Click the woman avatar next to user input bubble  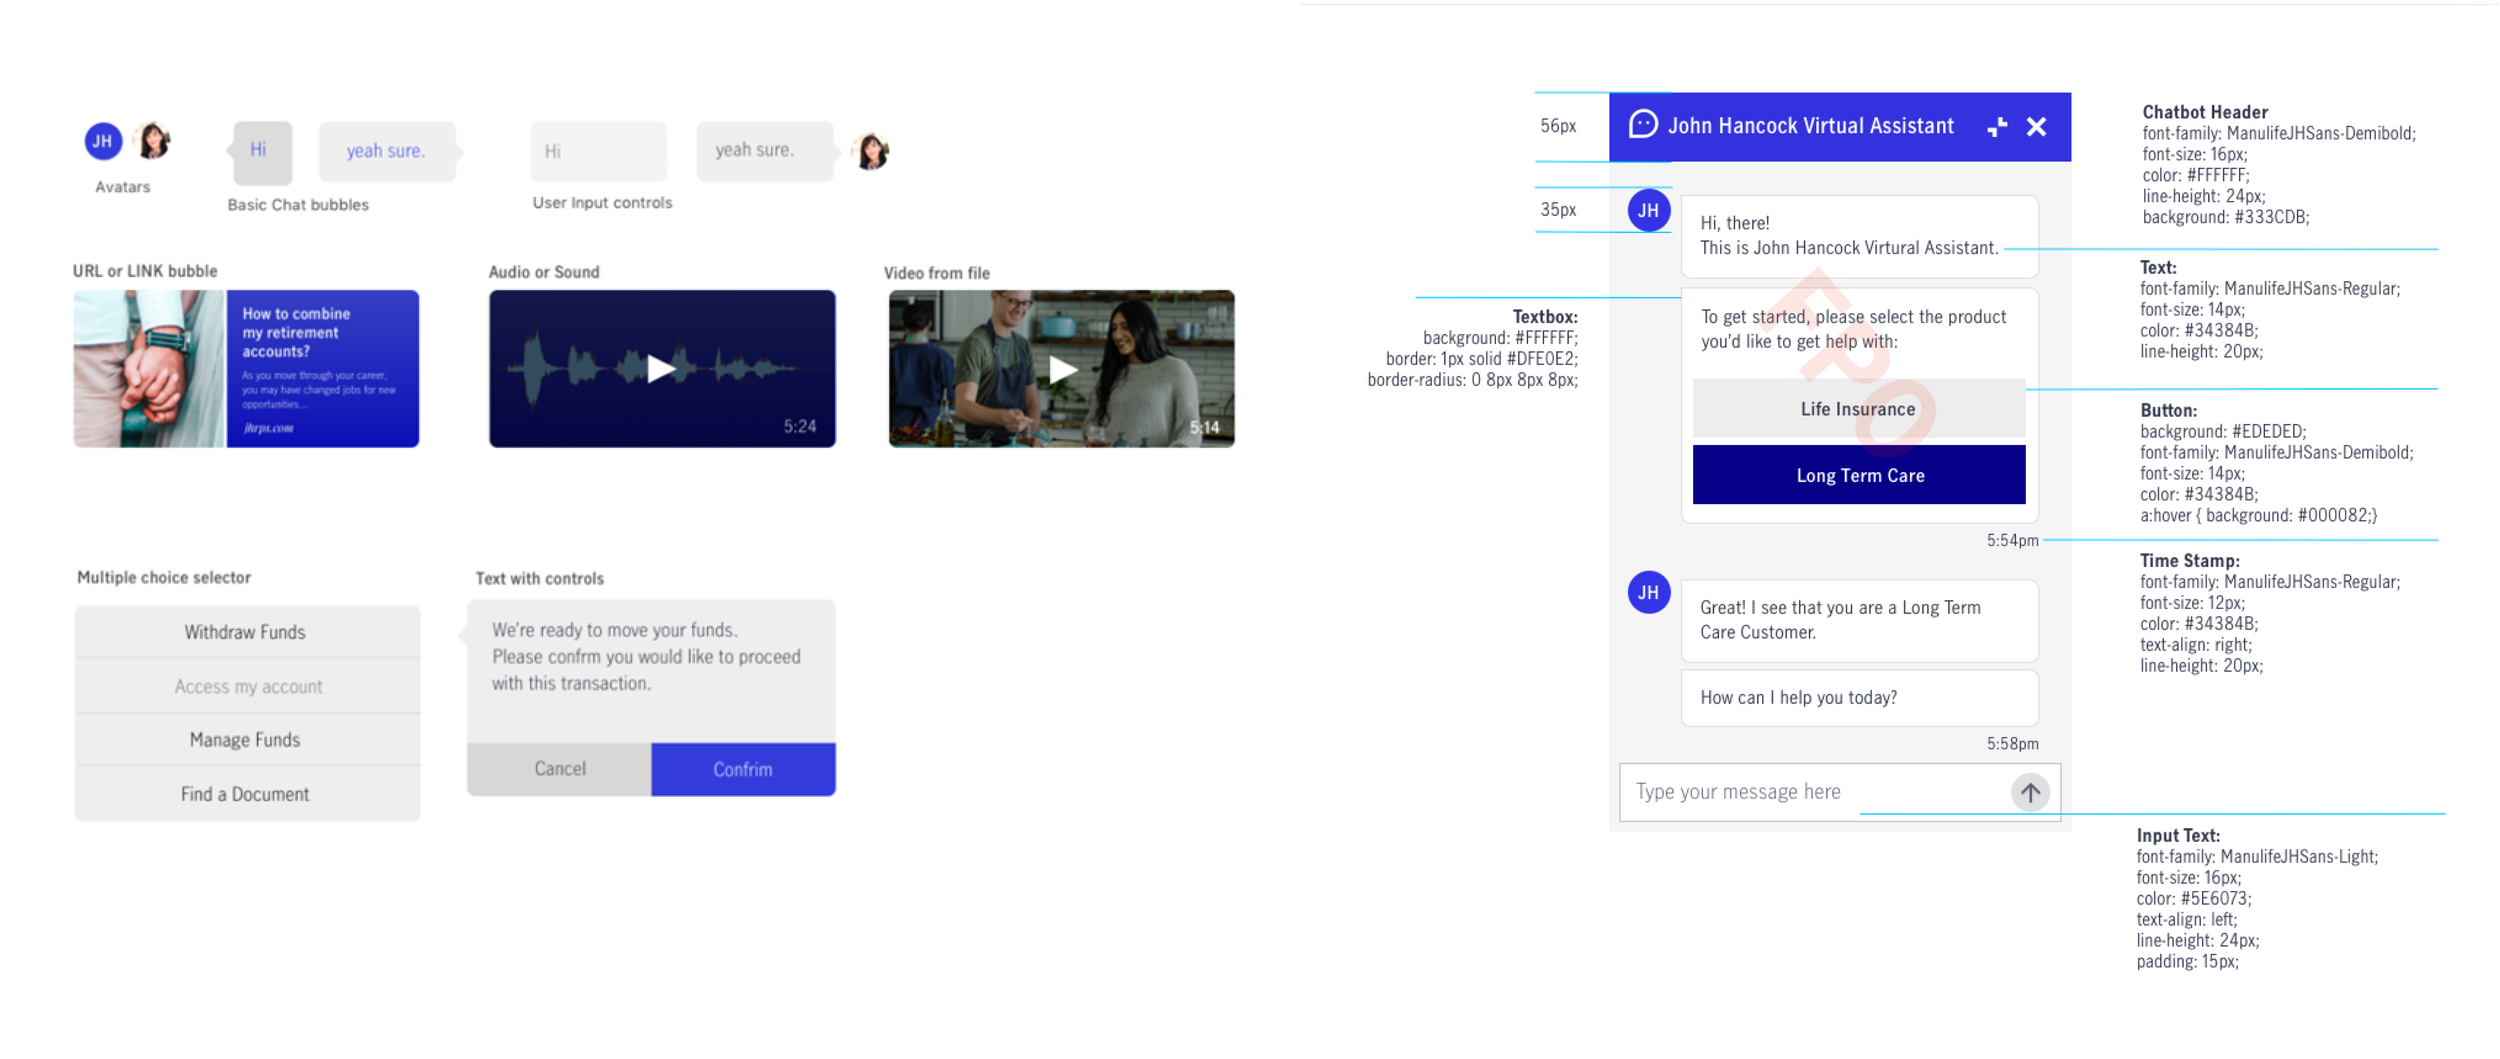coord(870,151)
